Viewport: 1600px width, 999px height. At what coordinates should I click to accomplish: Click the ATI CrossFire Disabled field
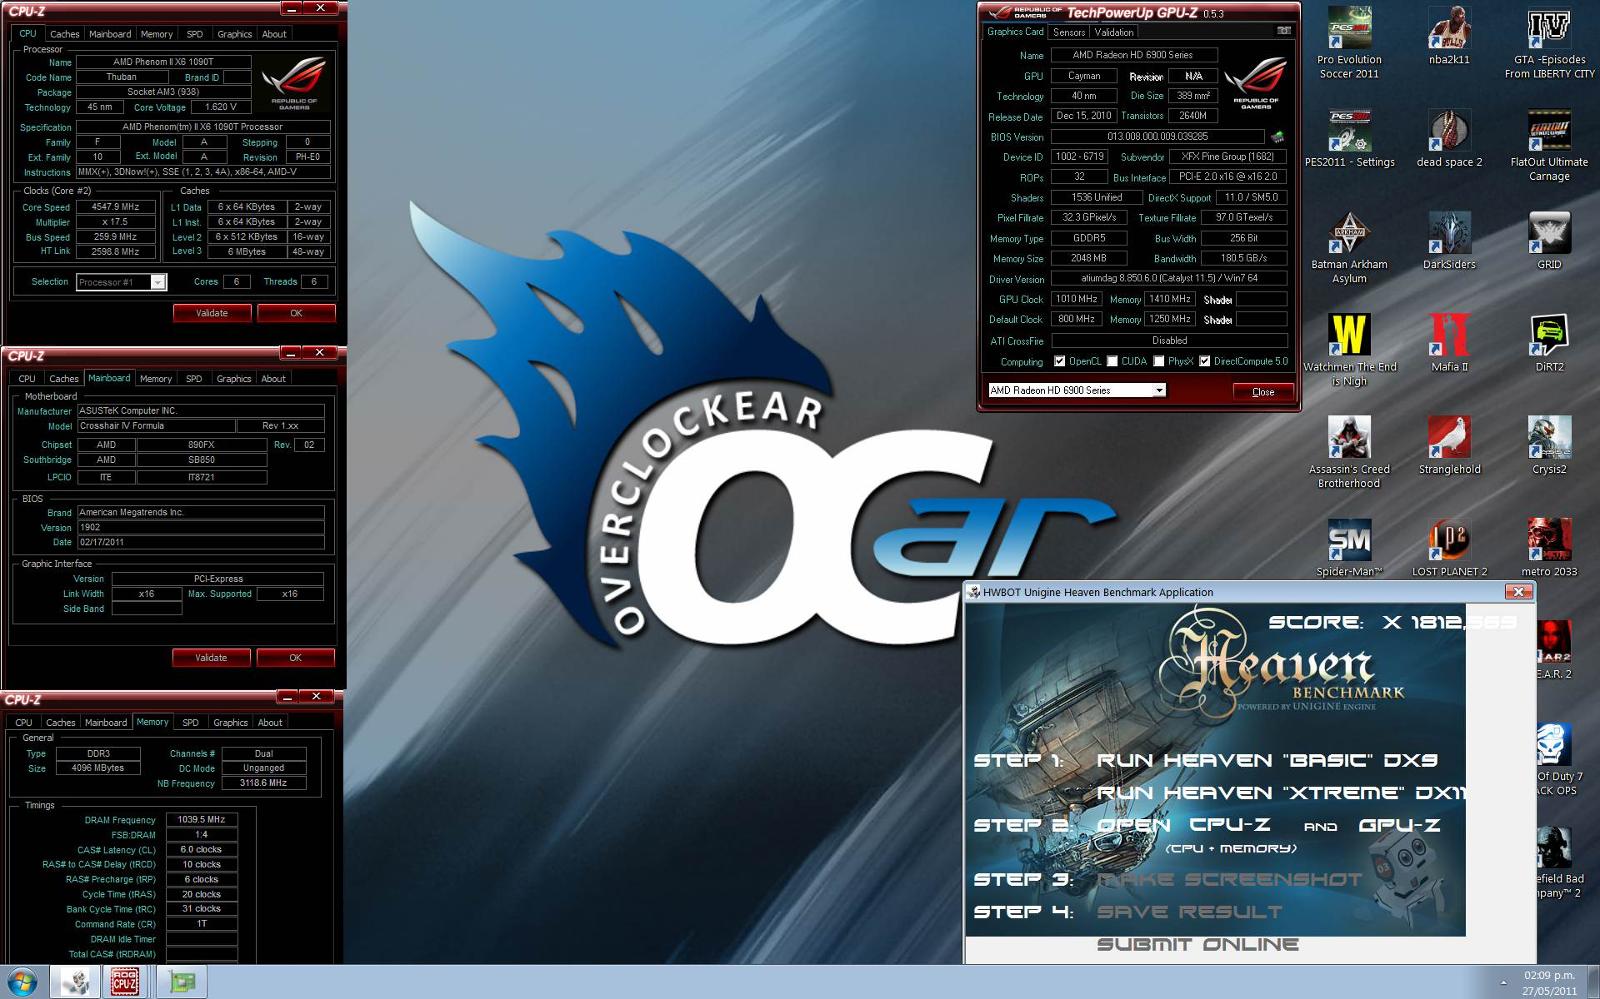pyautogui.click(x=1169, y=341)
